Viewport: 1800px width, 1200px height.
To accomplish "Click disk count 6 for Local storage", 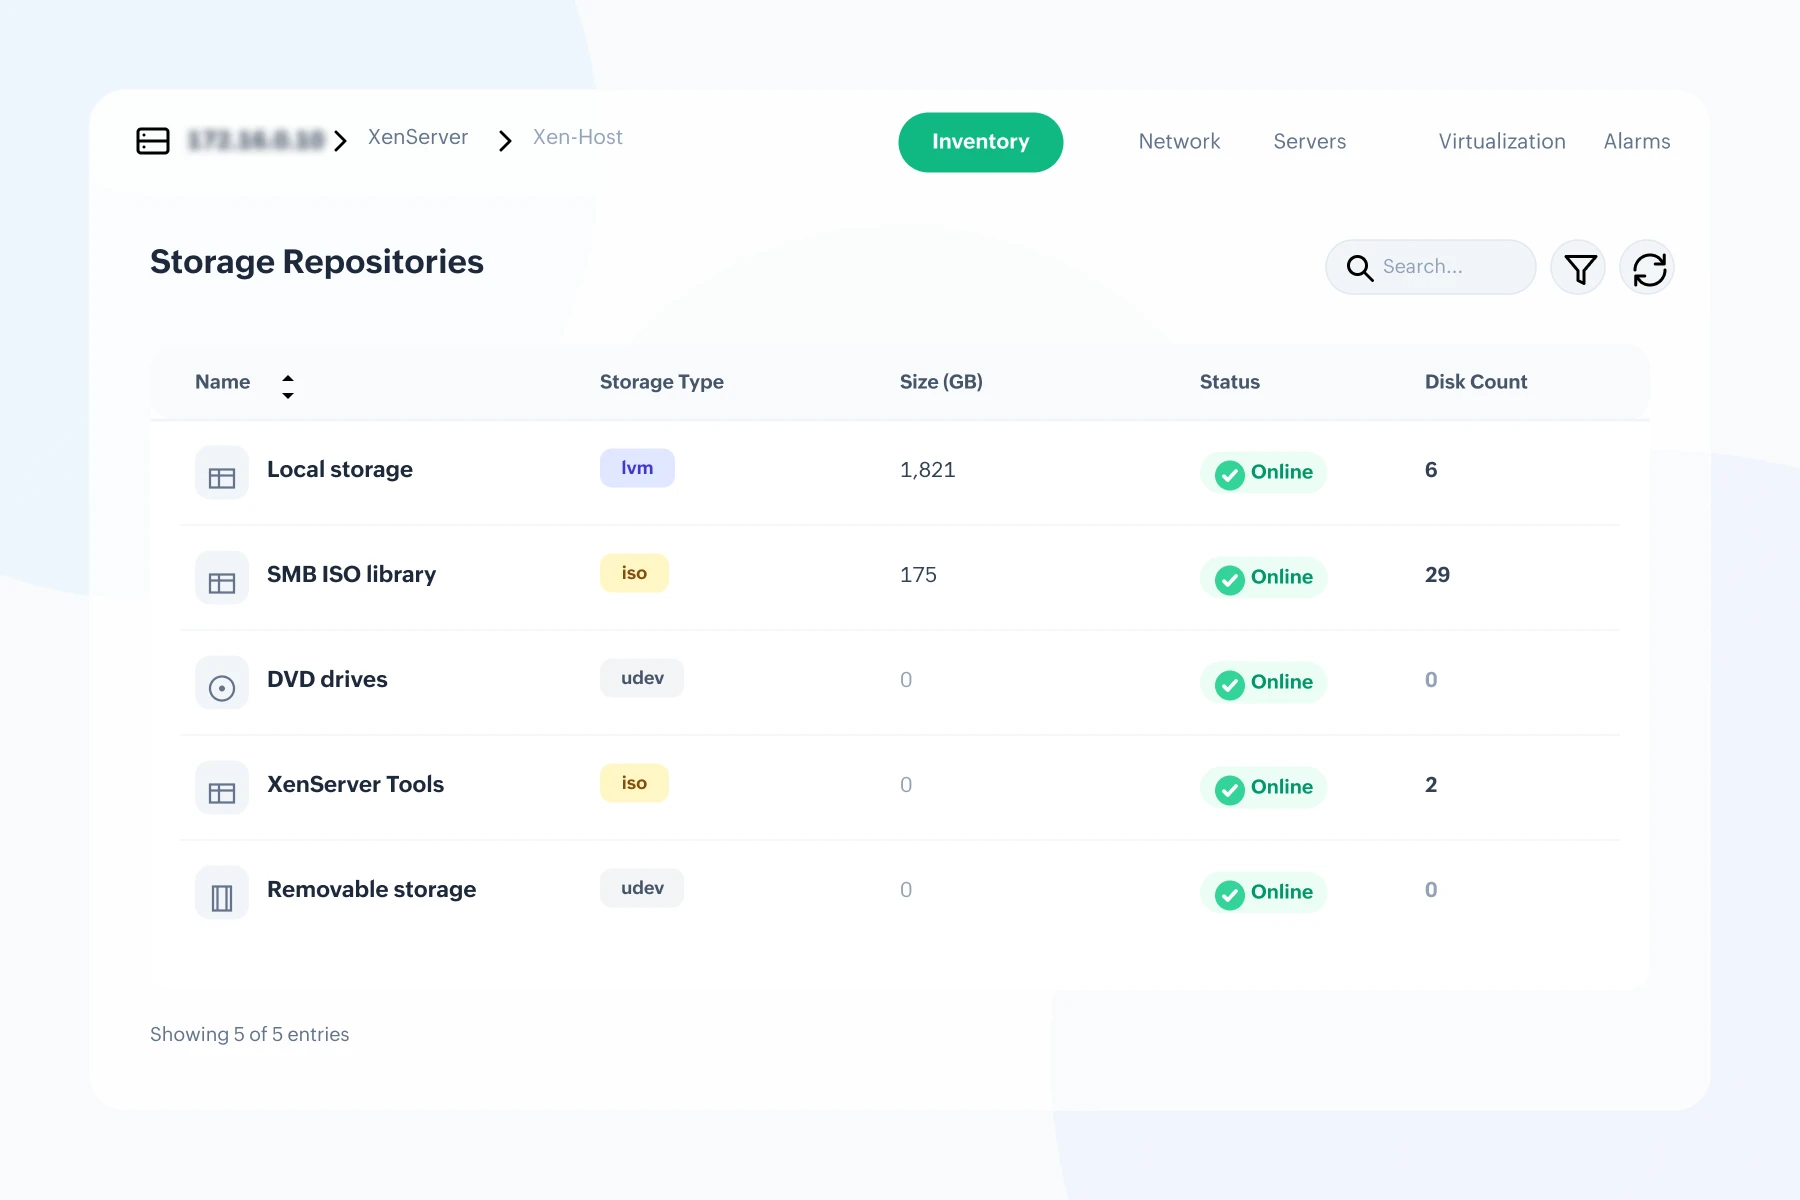I will (1431, 470).
